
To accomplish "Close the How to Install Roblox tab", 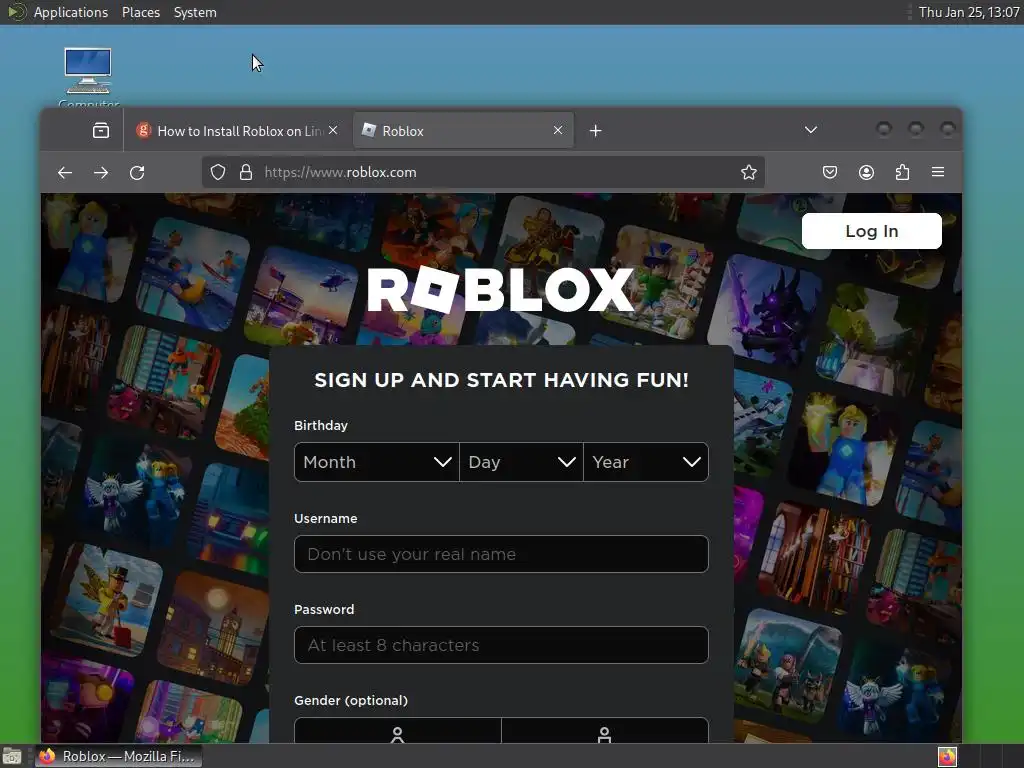I will coord(333,131).
